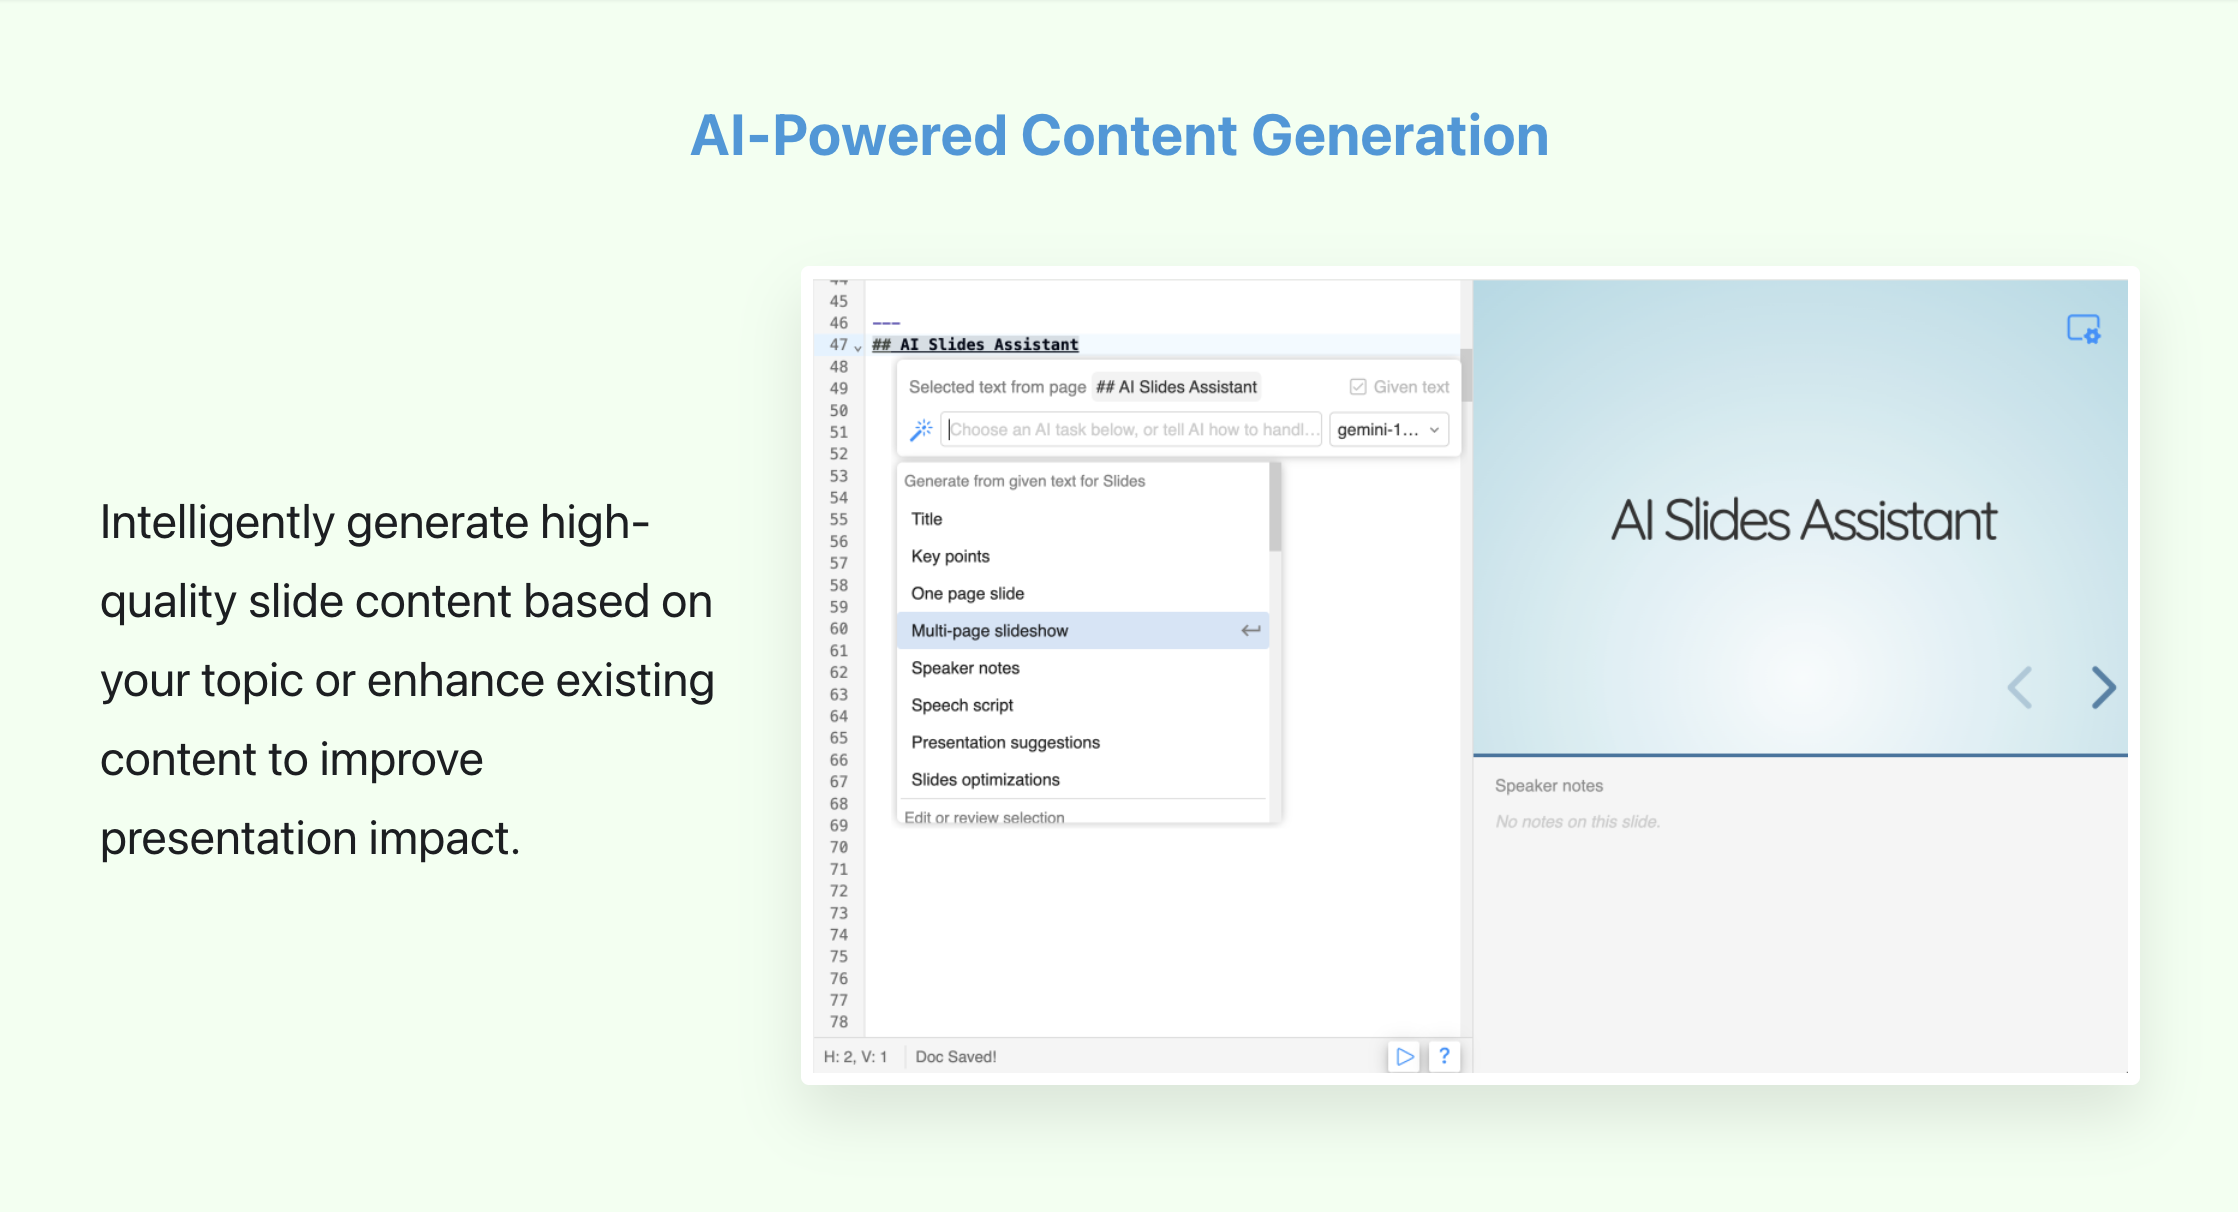Select One page slide option
The image size is (2238, 1212).
[x=967, y=593]
